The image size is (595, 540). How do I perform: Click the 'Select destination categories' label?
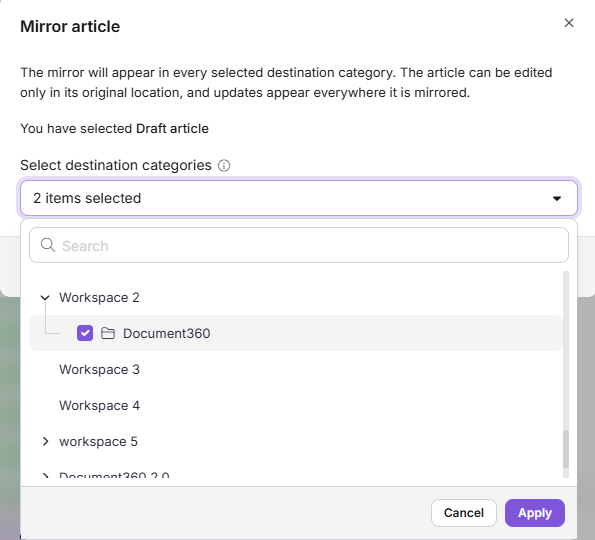coord(116,165)
